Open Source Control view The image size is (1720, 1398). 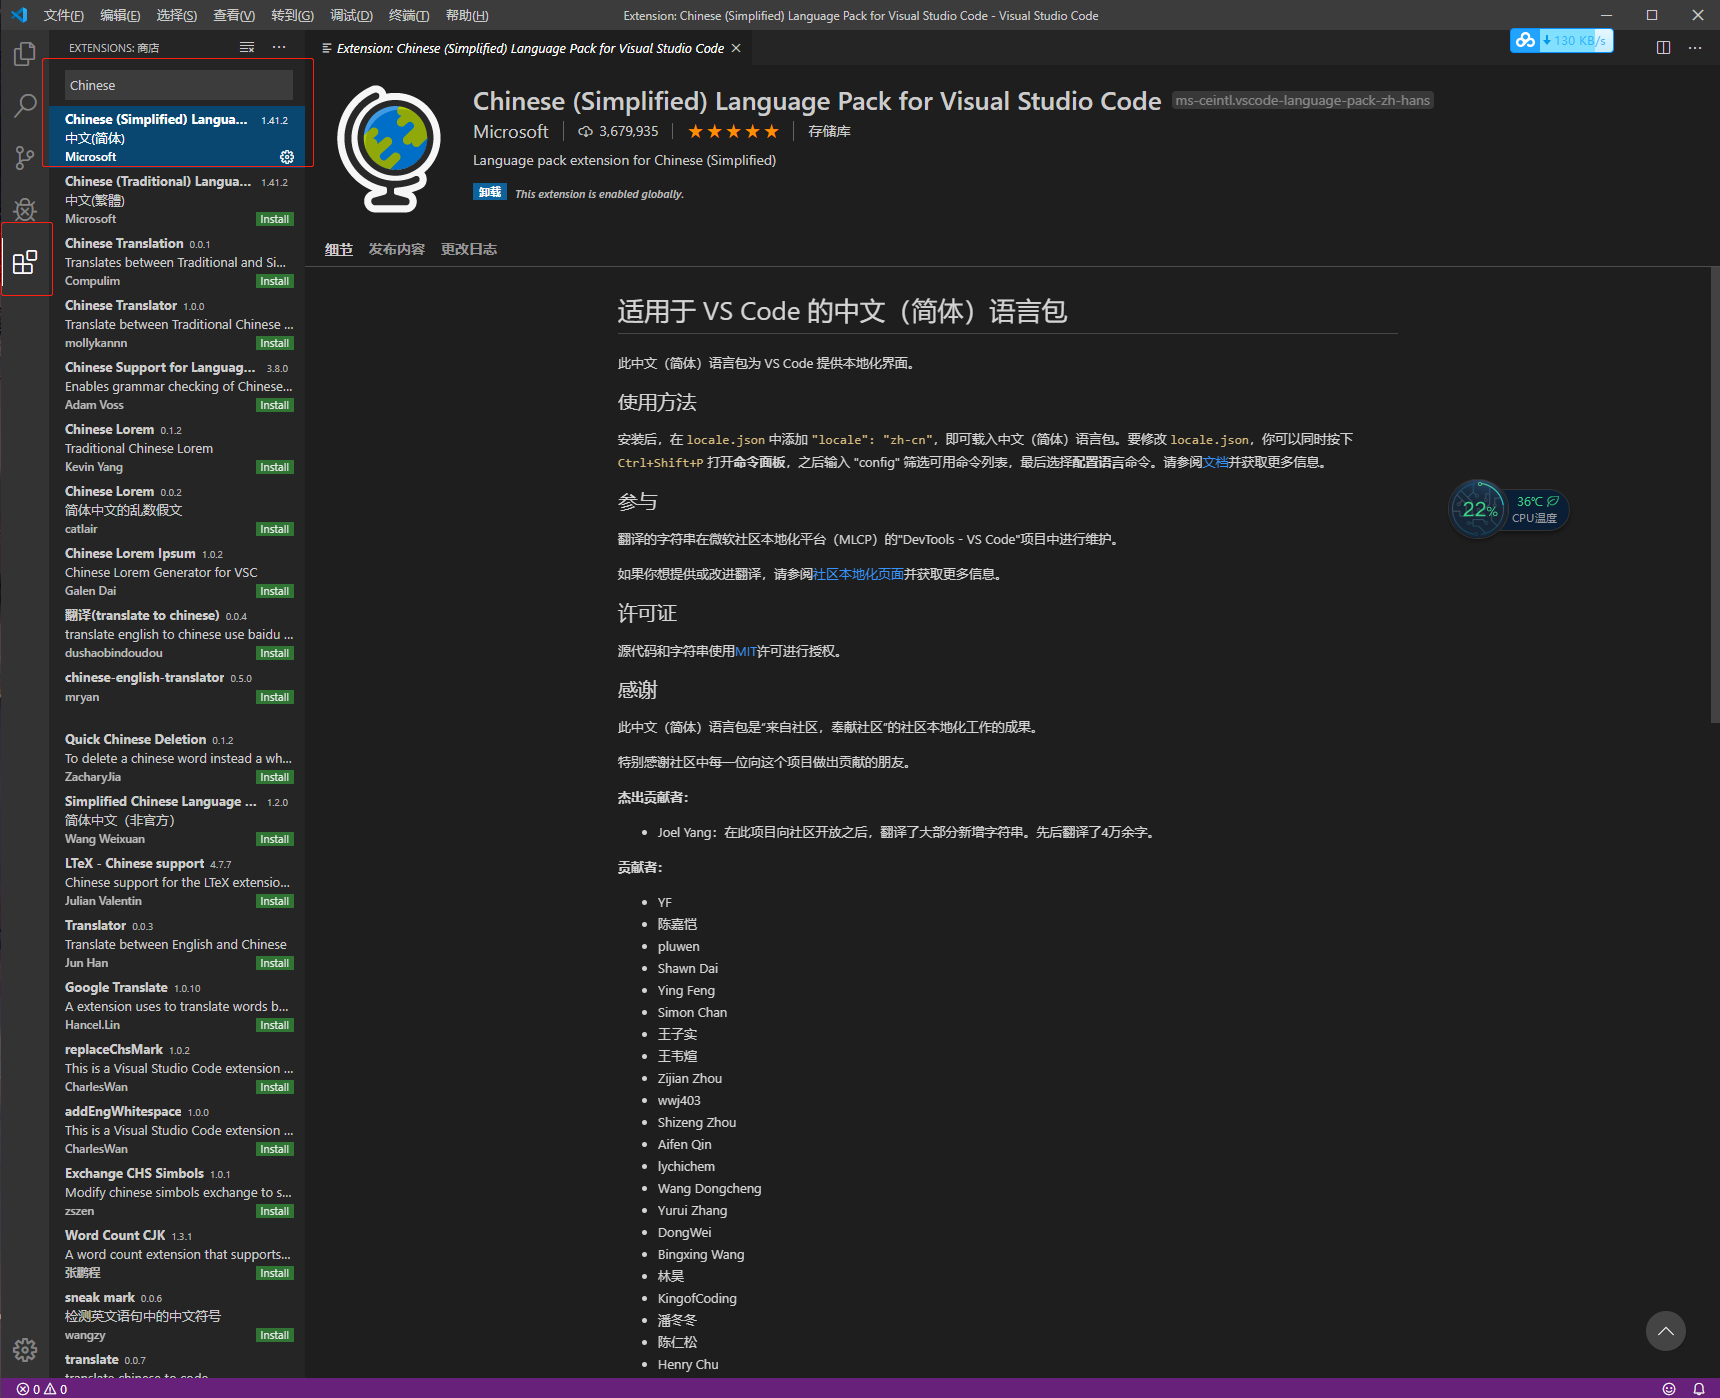click(x=25, y=157)
